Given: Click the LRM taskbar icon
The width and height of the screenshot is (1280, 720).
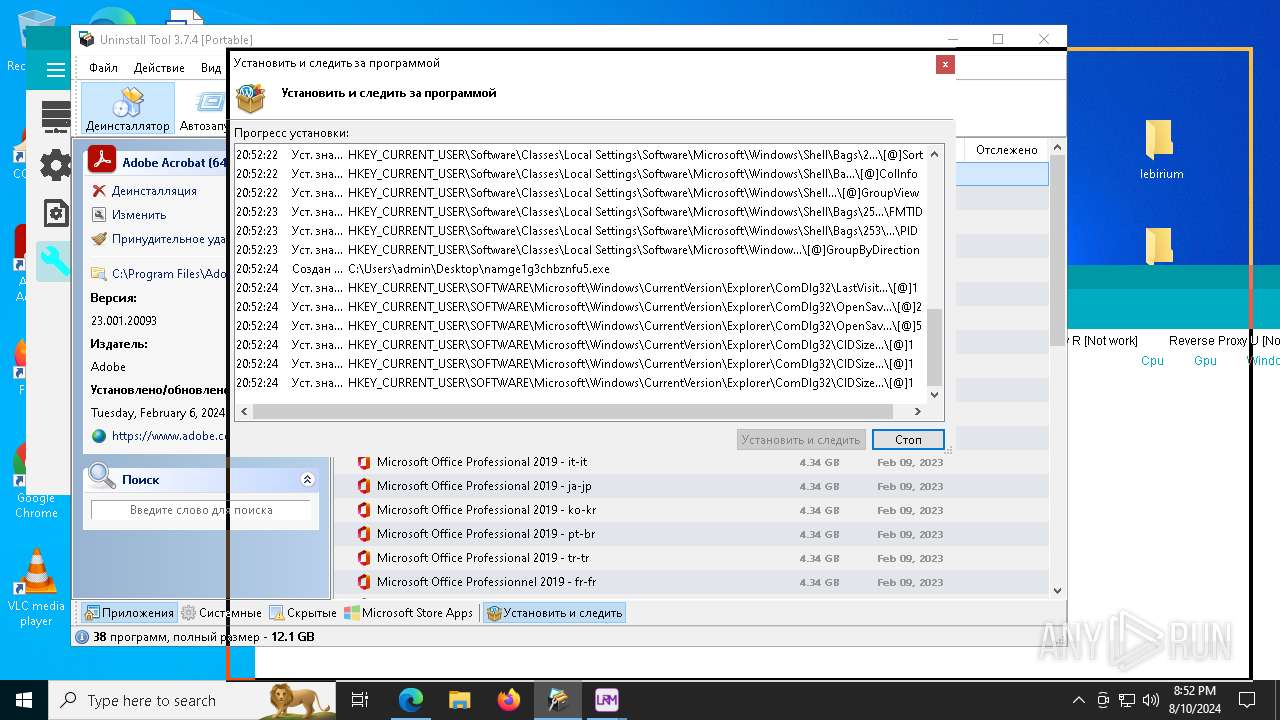Looking at the screenshot, I should tap(606, 700).
